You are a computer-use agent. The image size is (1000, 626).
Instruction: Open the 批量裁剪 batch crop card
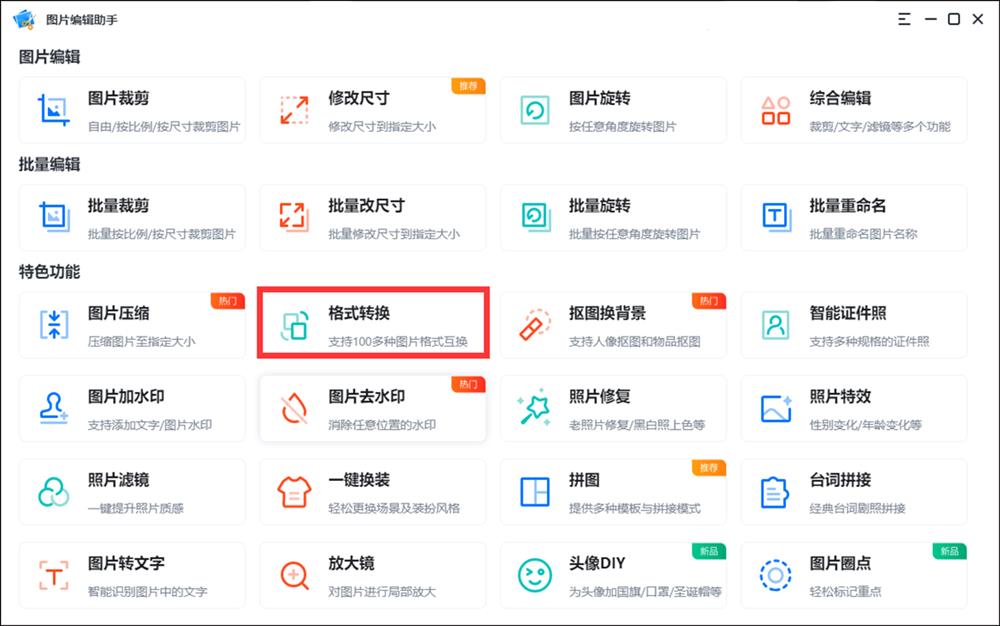(x=132, y=217)
